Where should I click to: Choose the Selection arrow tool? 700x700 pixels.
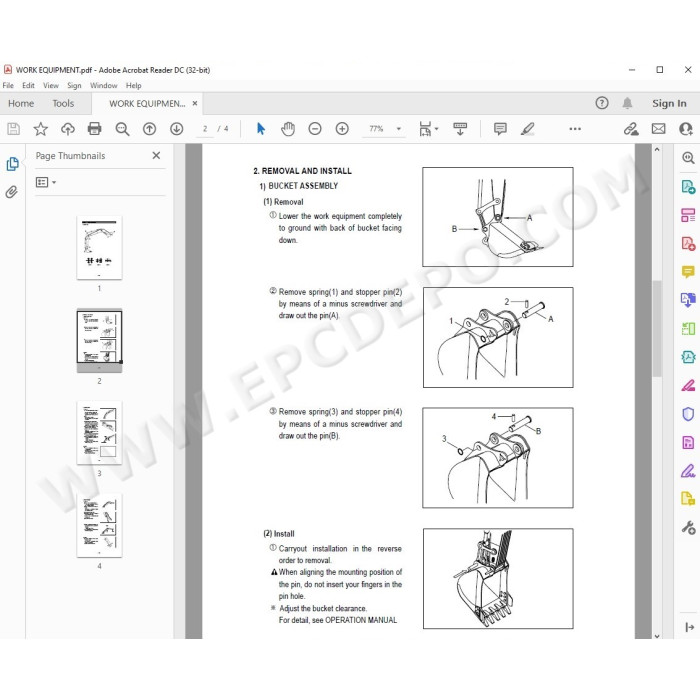pos(261,129)
